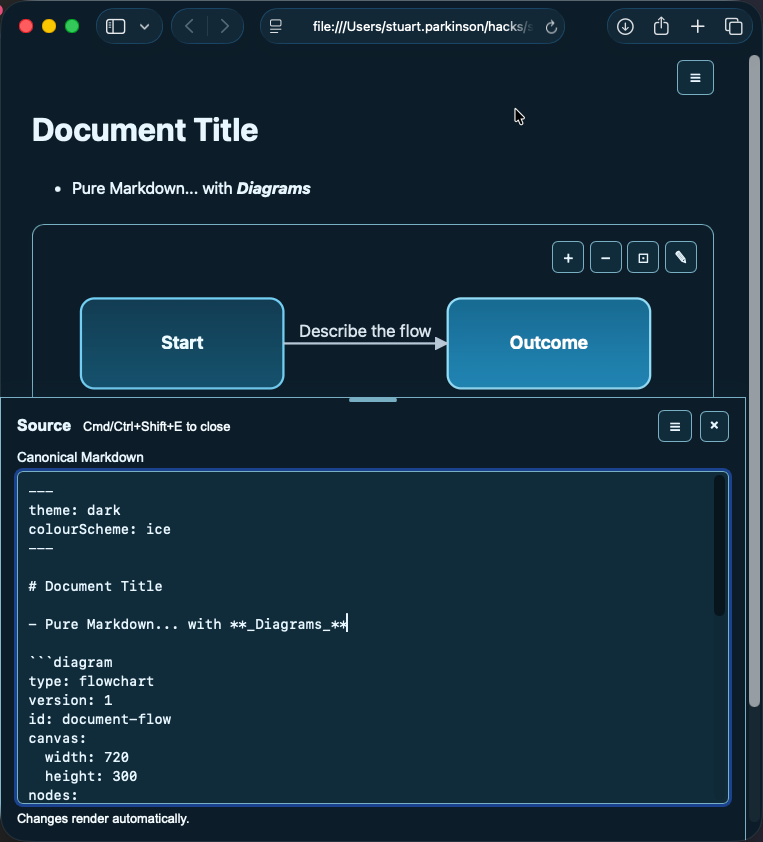Click the 'version: 1' source line

tap(70, 701)
